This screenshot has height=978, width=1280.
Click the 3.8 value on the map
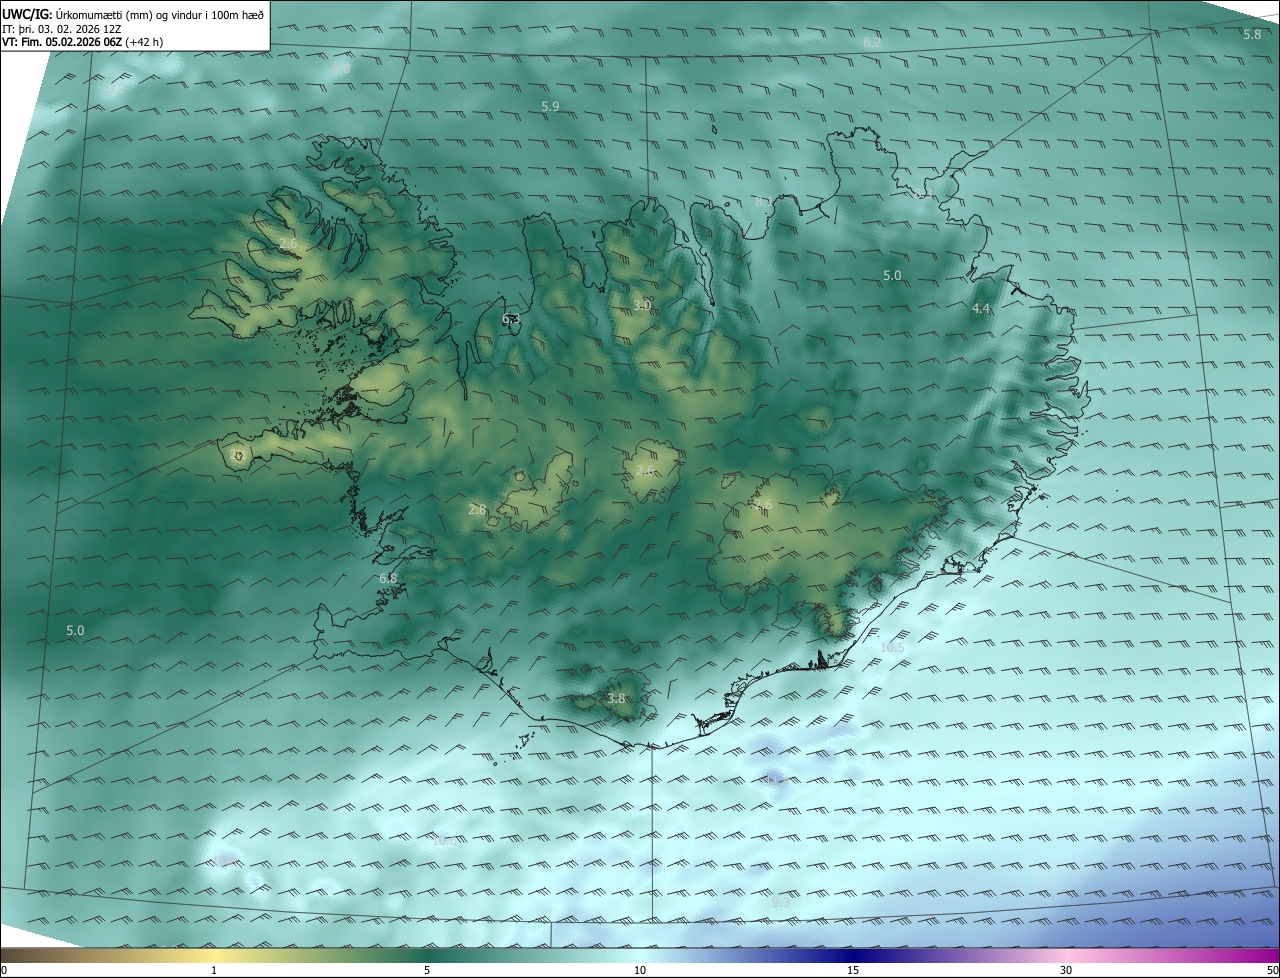pos(616,699)
